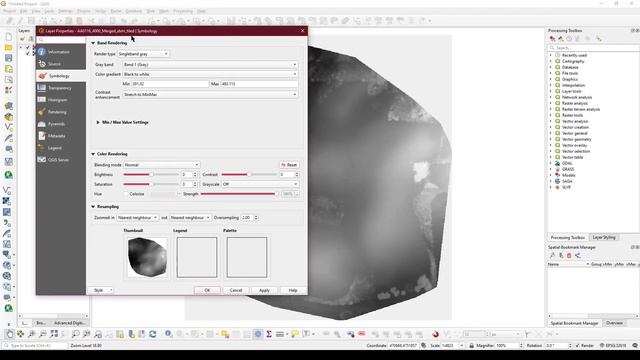Screen dimensions: 640x360
Task: Click the Map Tips speech bubble icon
Action: click(295, 334)
